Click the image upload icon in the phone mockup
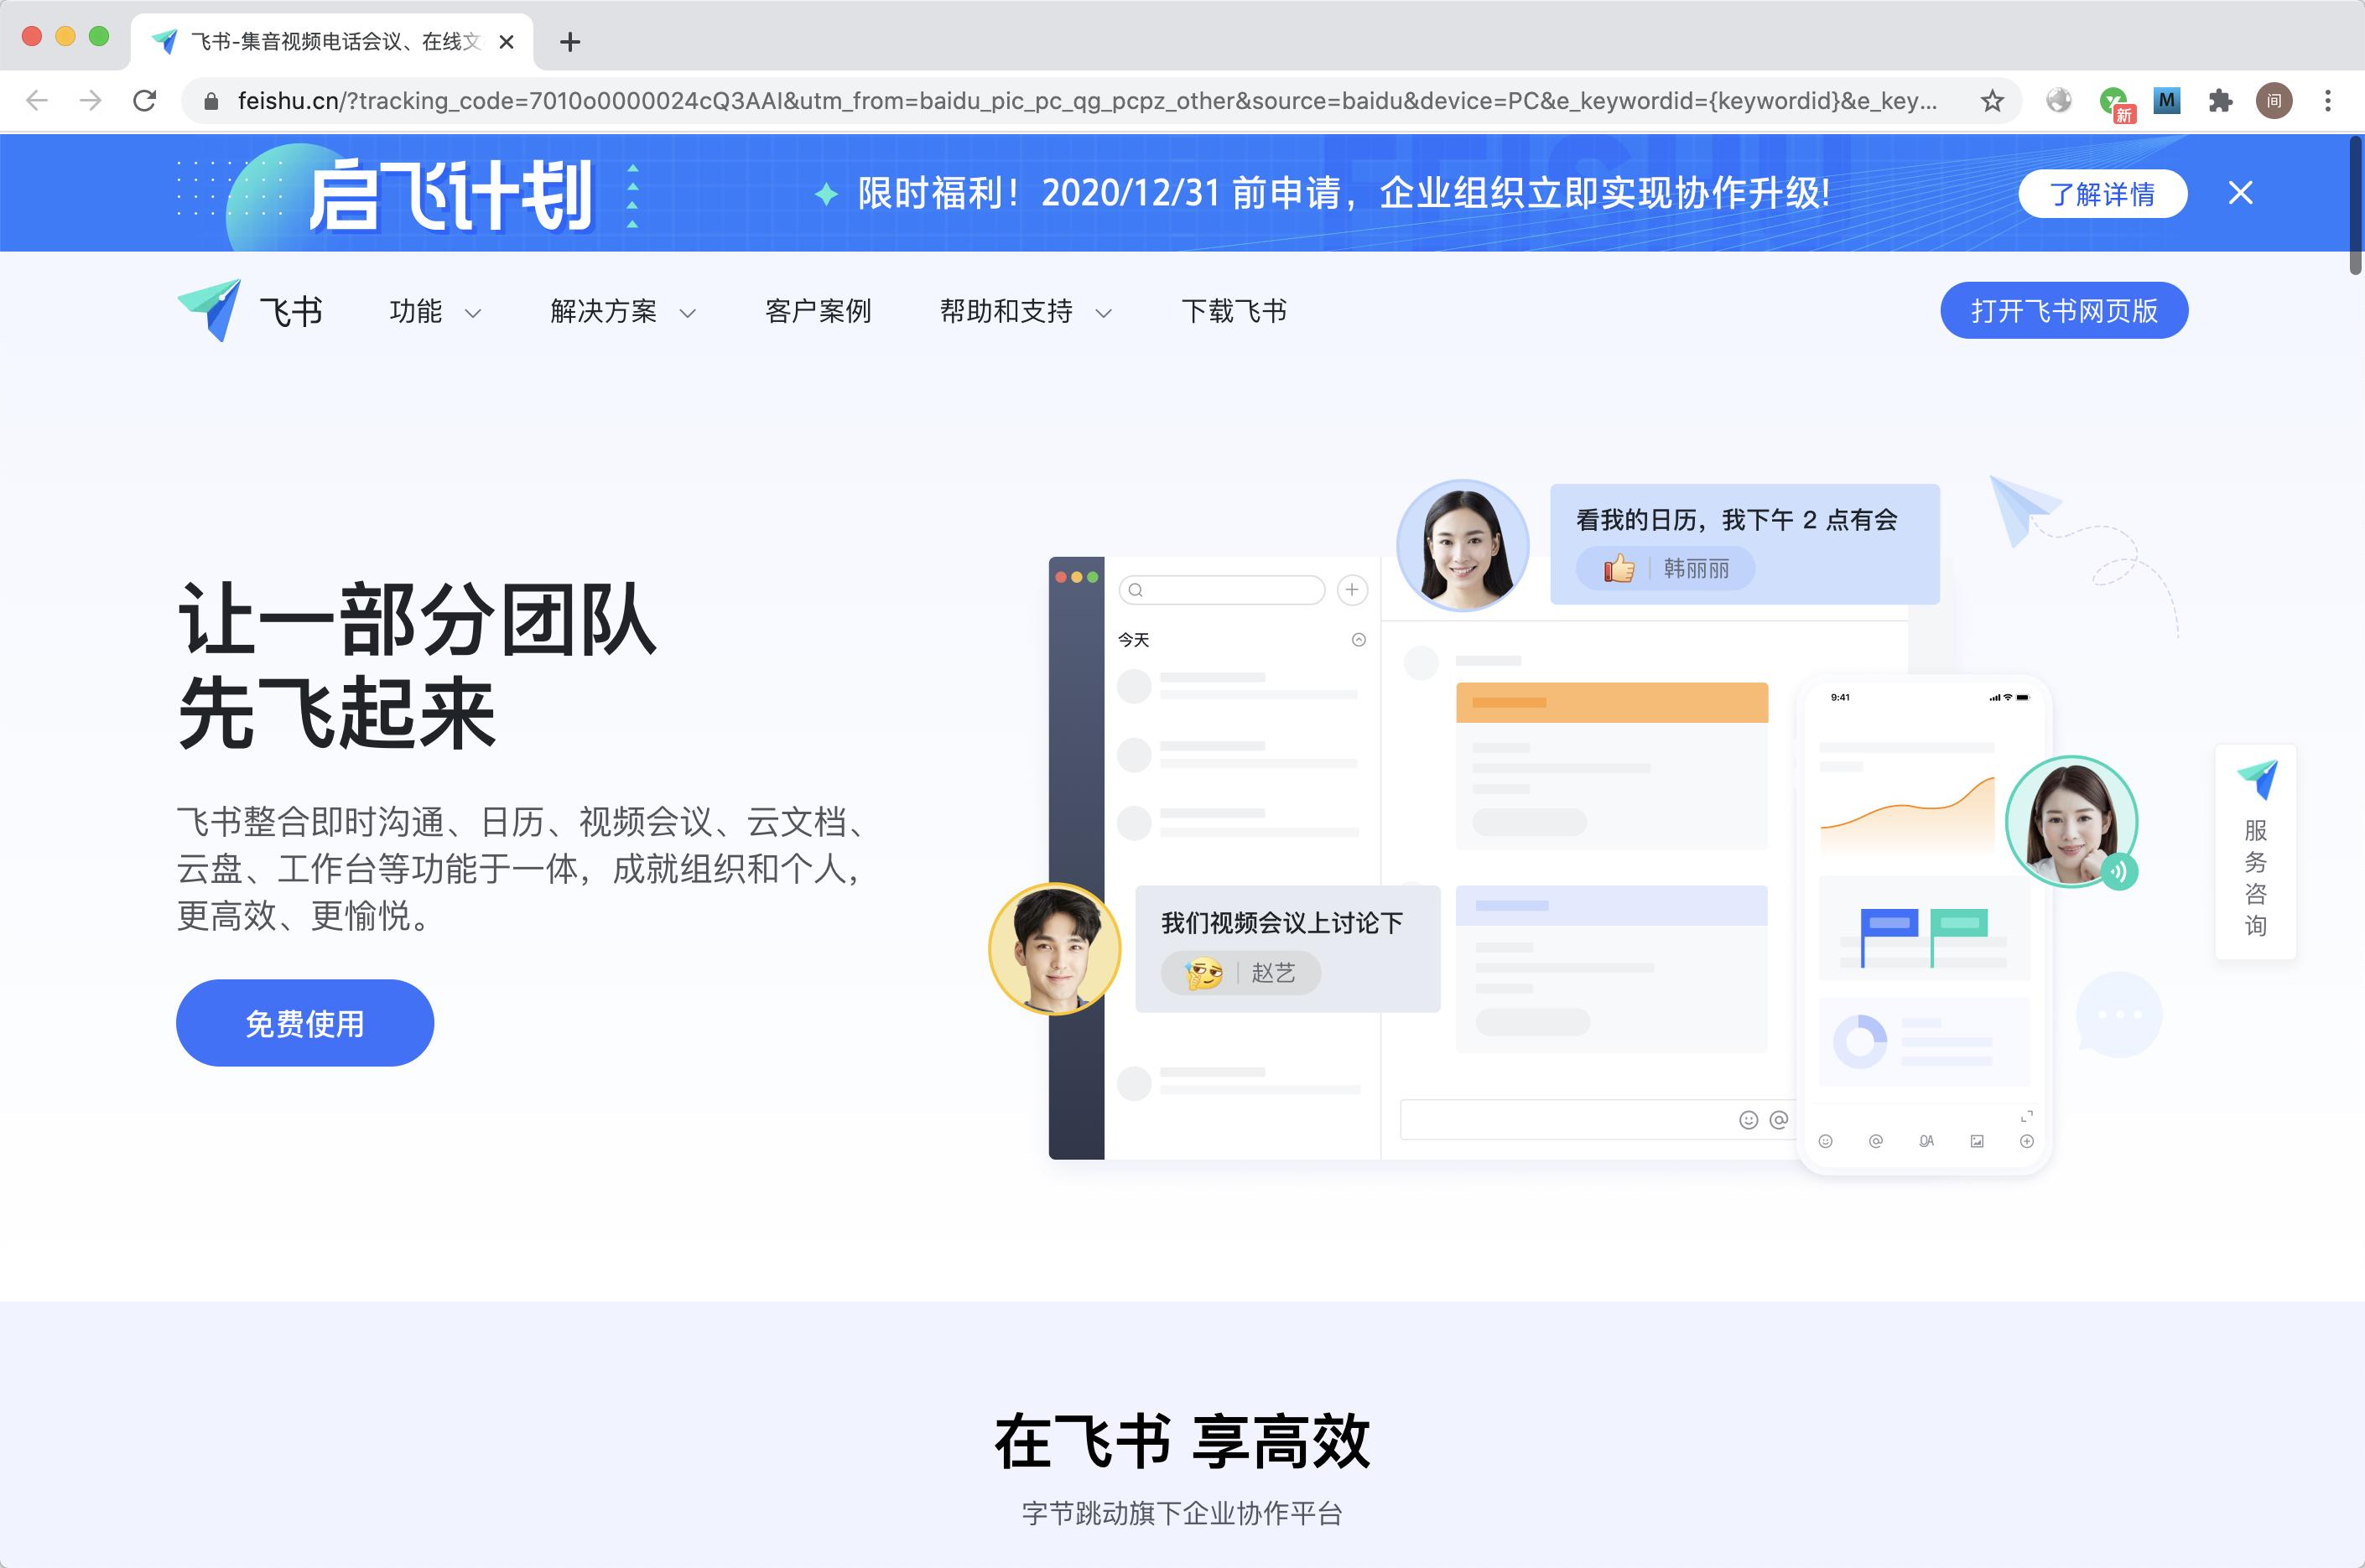Screen dimensions: 2365x1568 [1977, 1141]
